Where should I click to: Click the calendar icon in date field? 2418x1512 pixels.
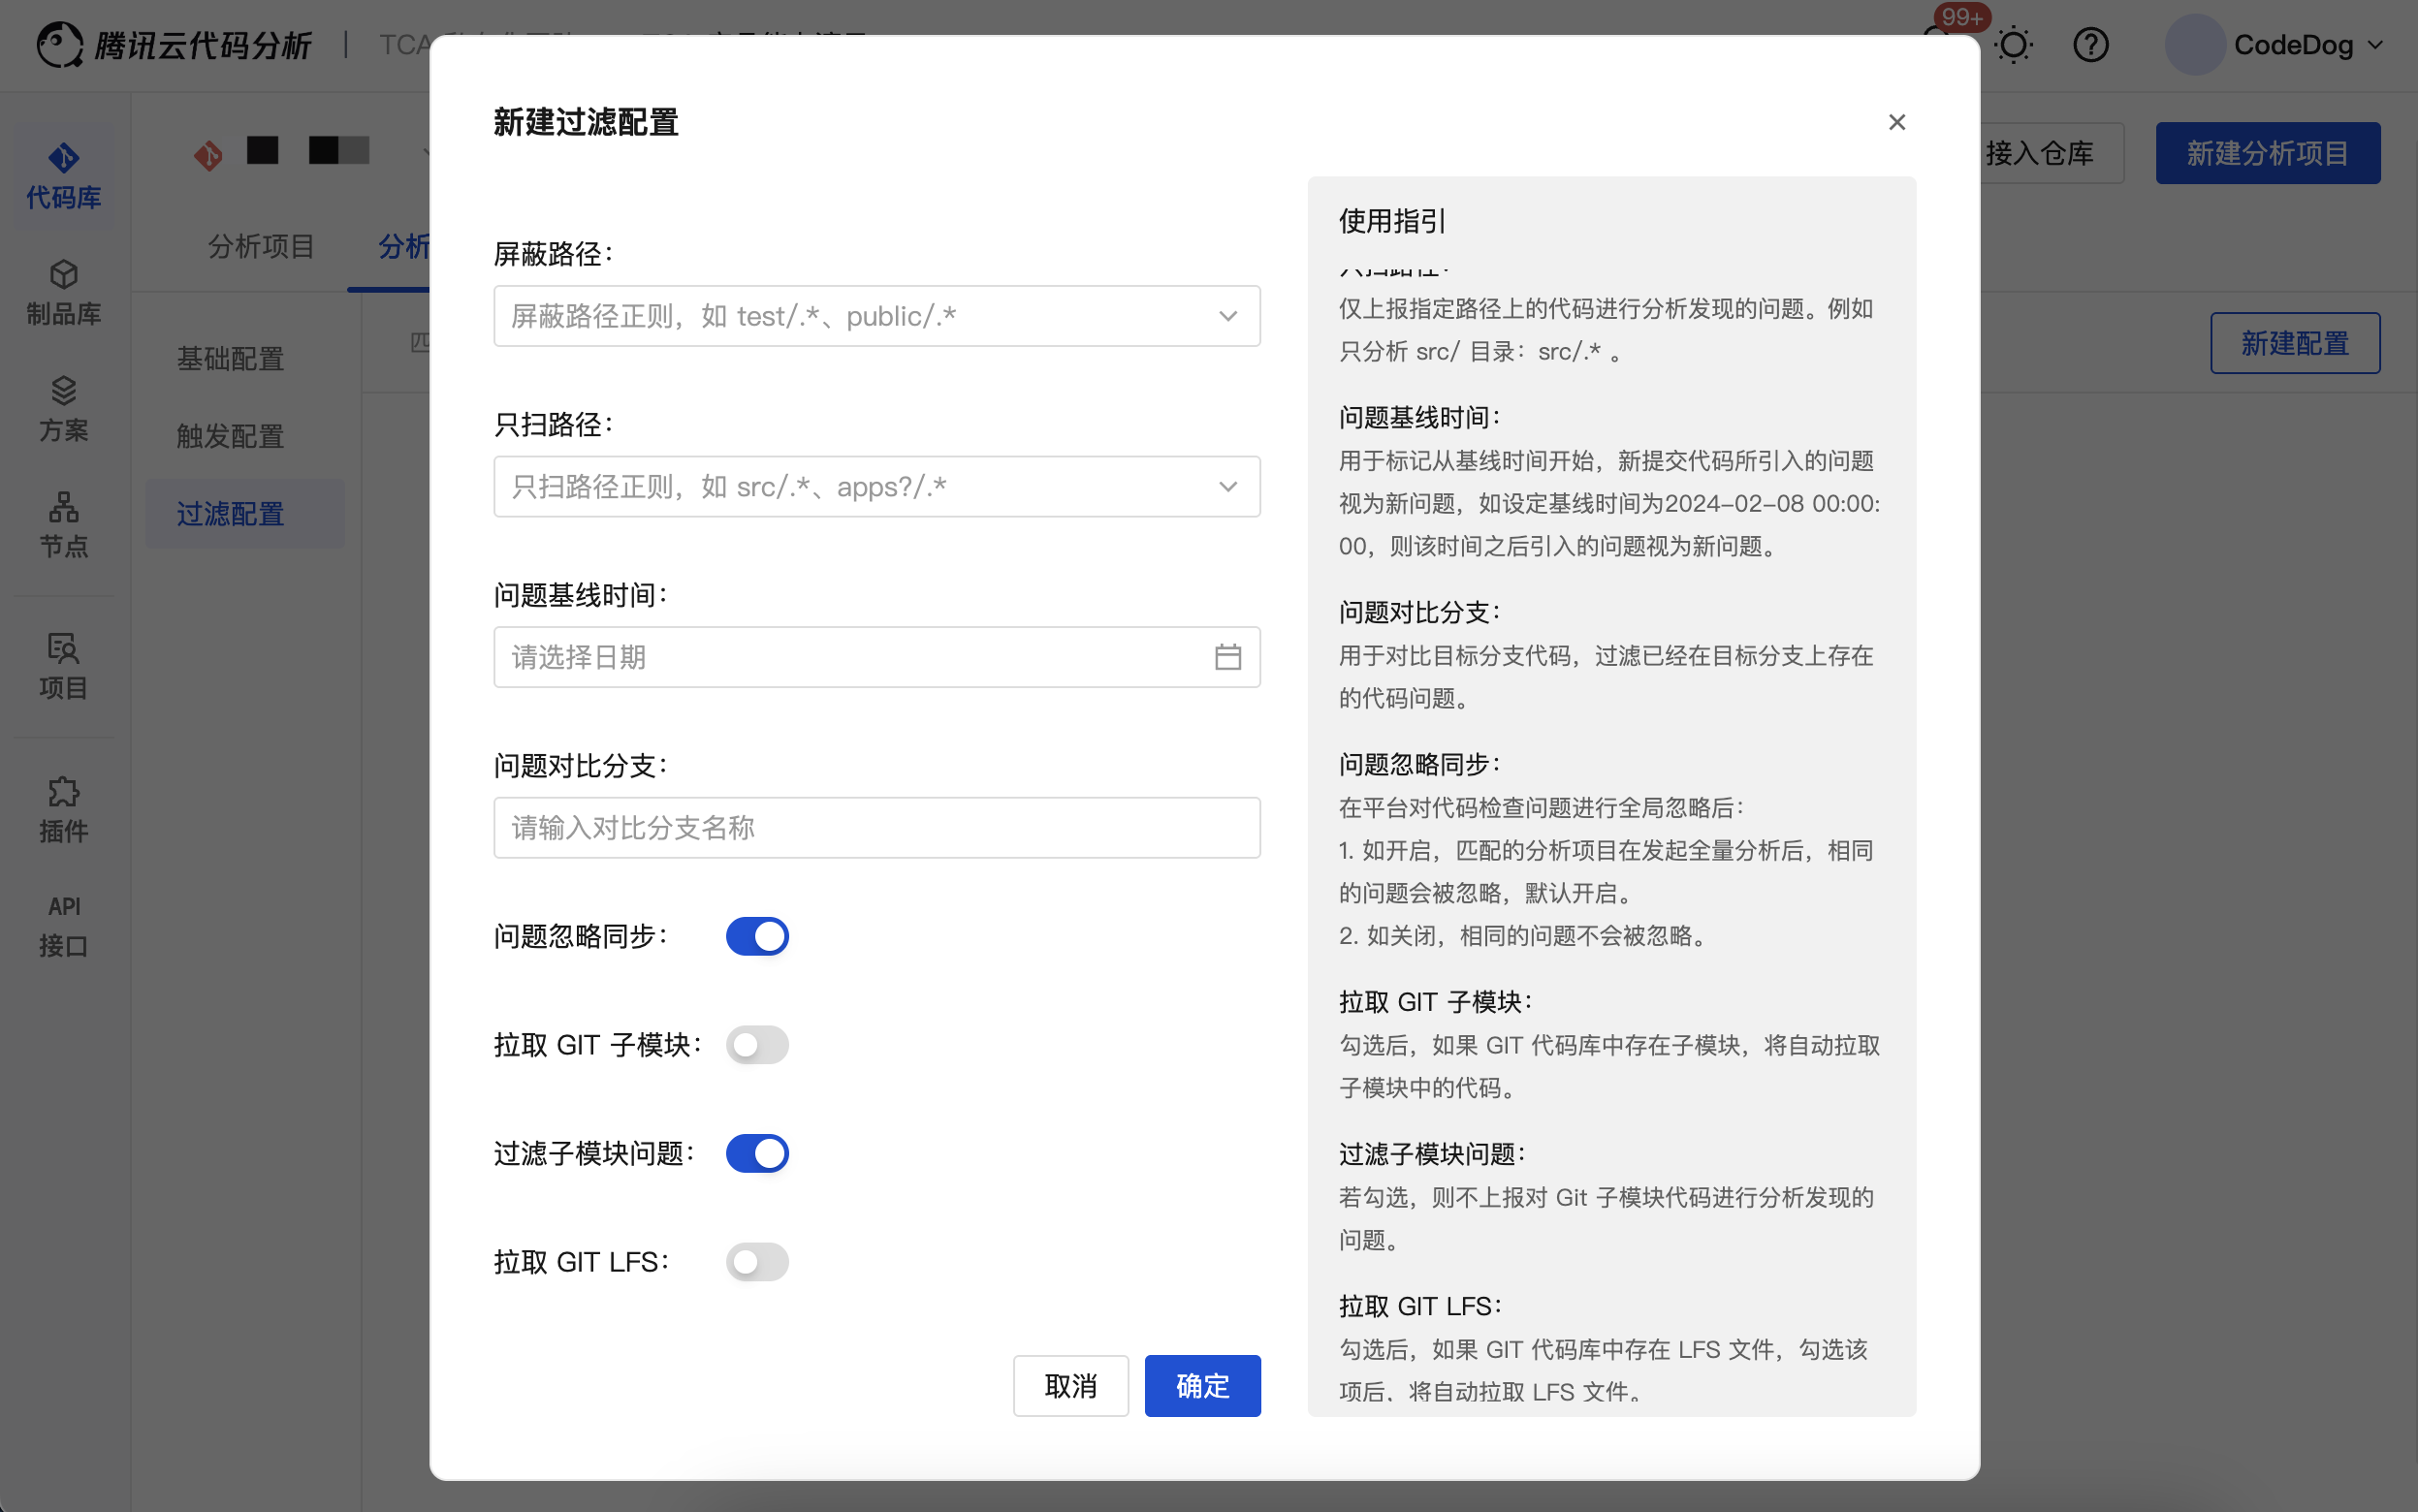click(1227, 657)
